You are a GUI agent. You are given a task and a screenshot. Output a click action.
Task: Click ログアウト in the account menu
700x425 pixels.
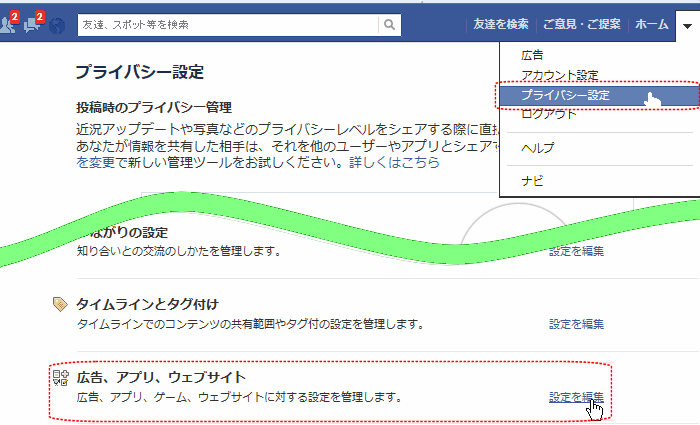(x=549, y=114)
